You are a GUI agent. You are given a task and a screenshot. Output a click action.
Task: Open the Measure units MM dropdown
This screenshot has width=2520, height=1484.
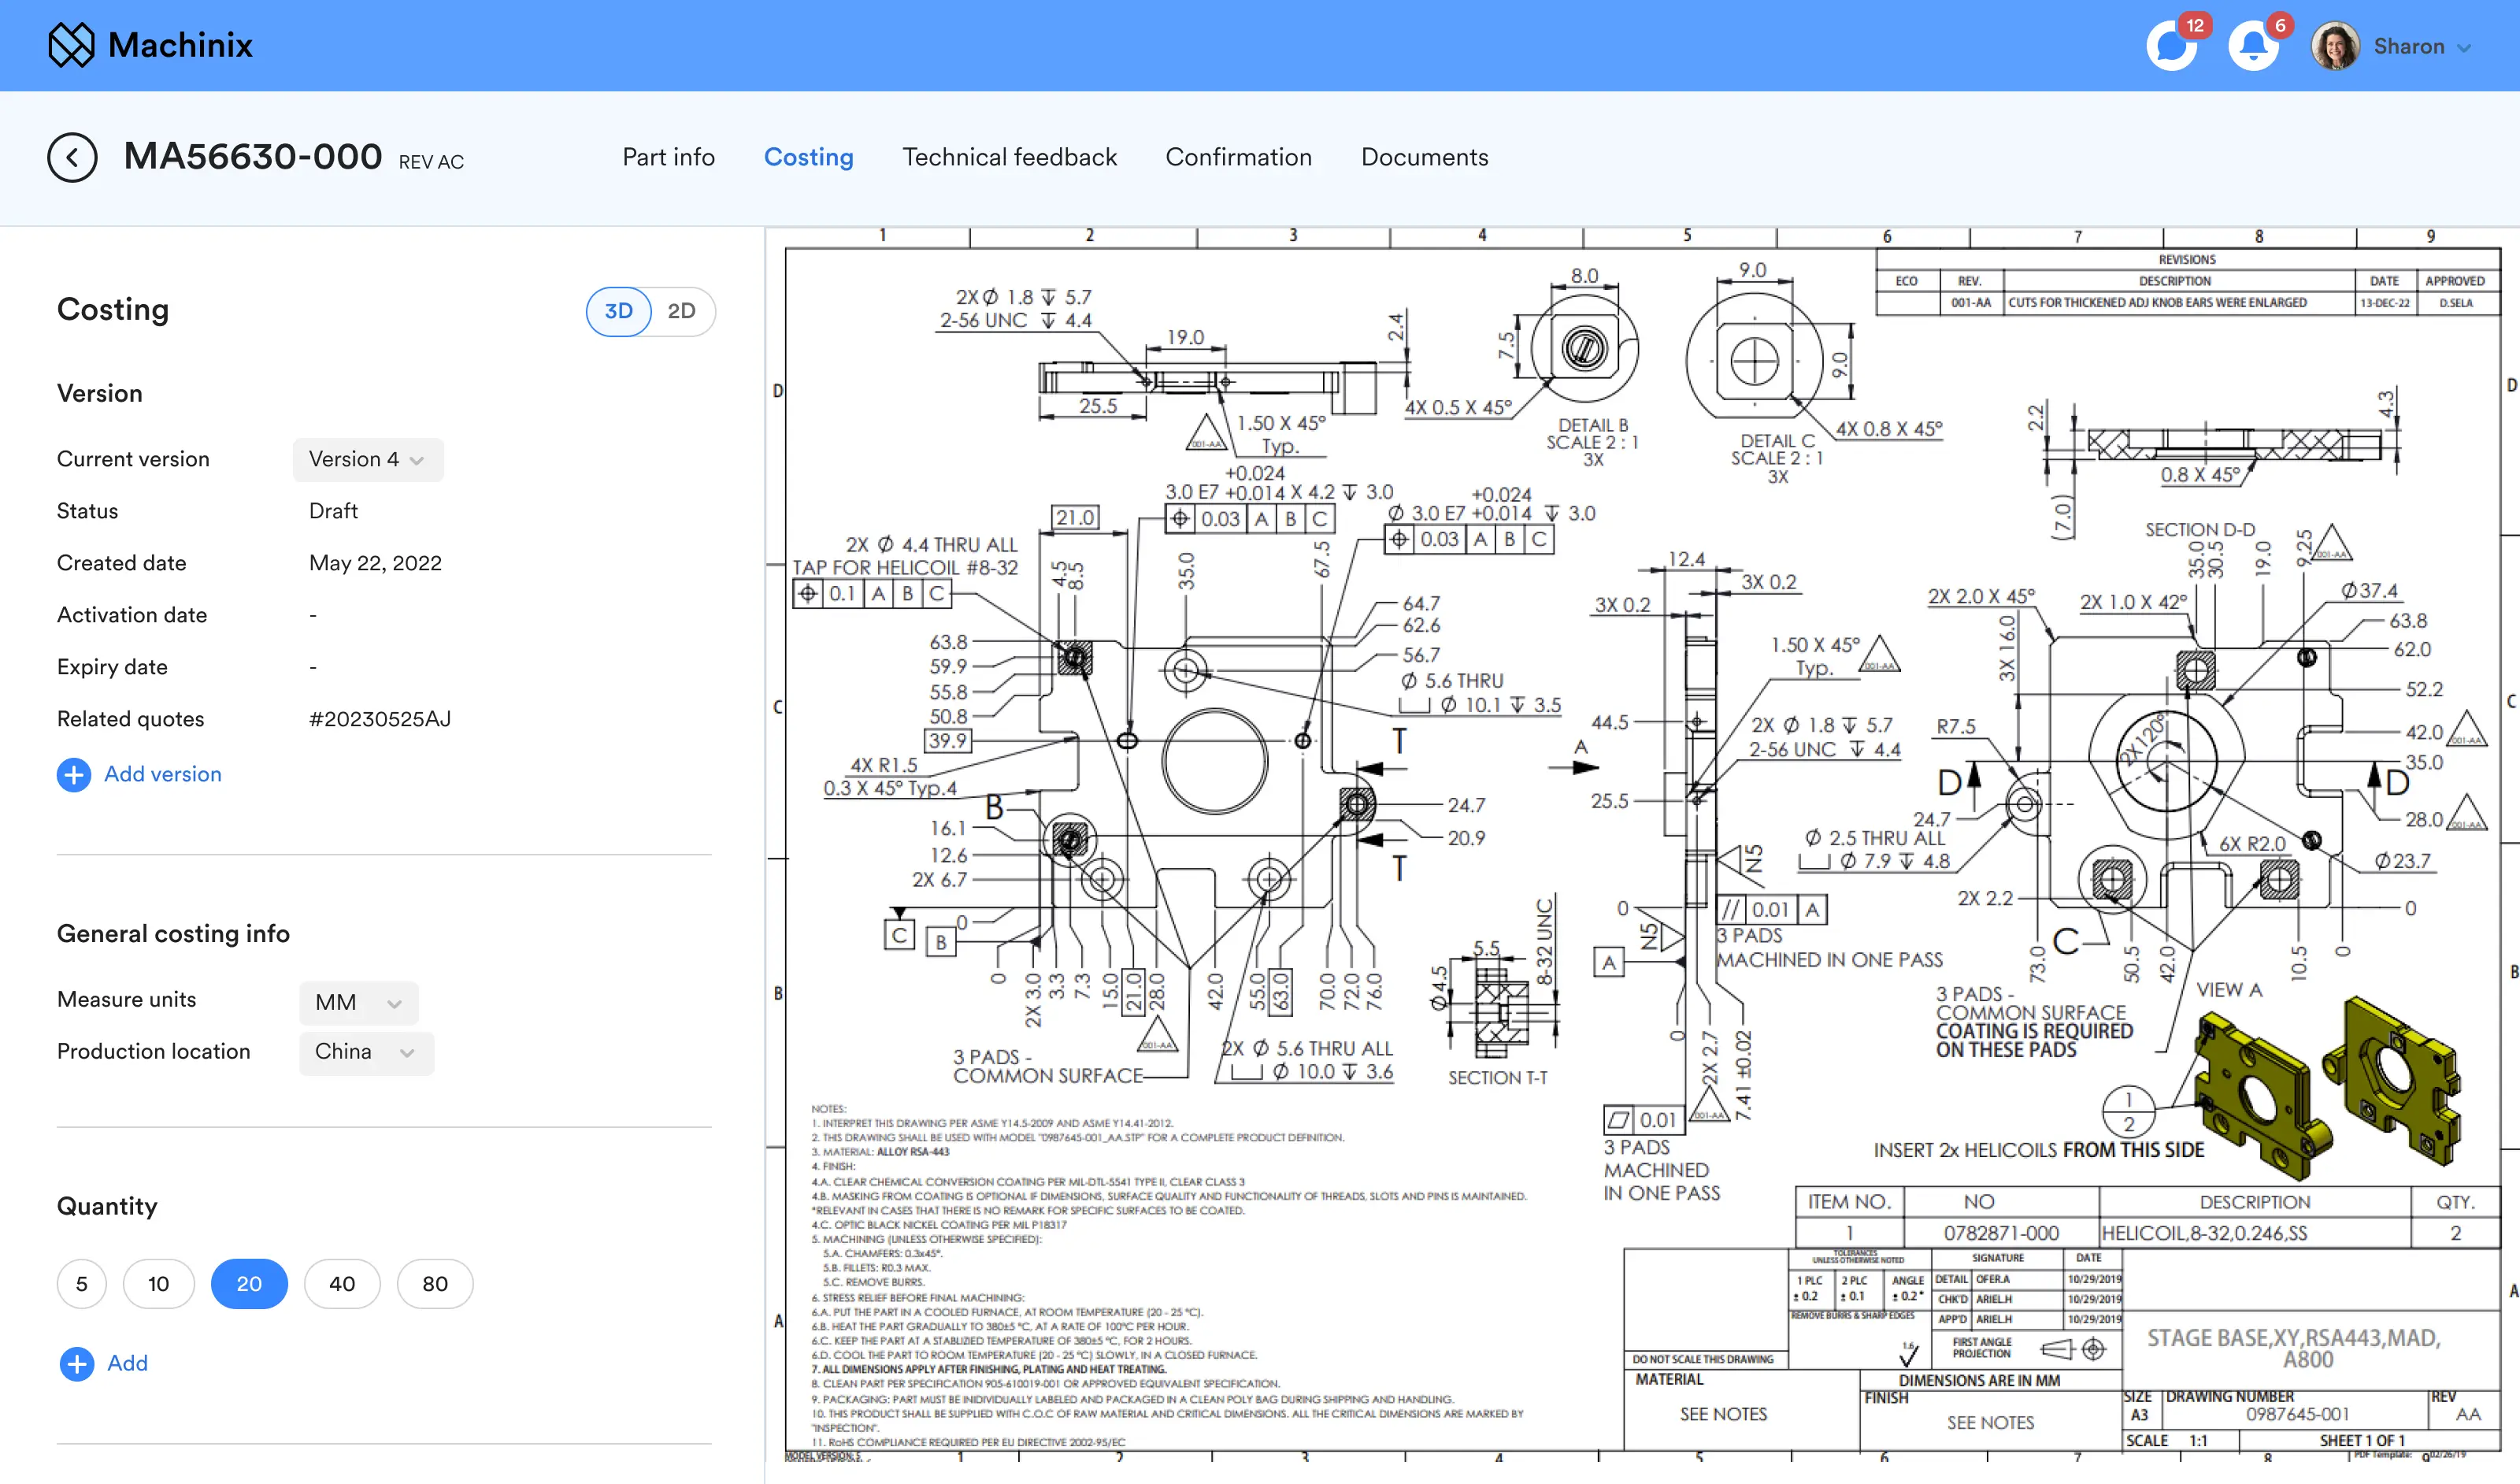click(358, 1002)
